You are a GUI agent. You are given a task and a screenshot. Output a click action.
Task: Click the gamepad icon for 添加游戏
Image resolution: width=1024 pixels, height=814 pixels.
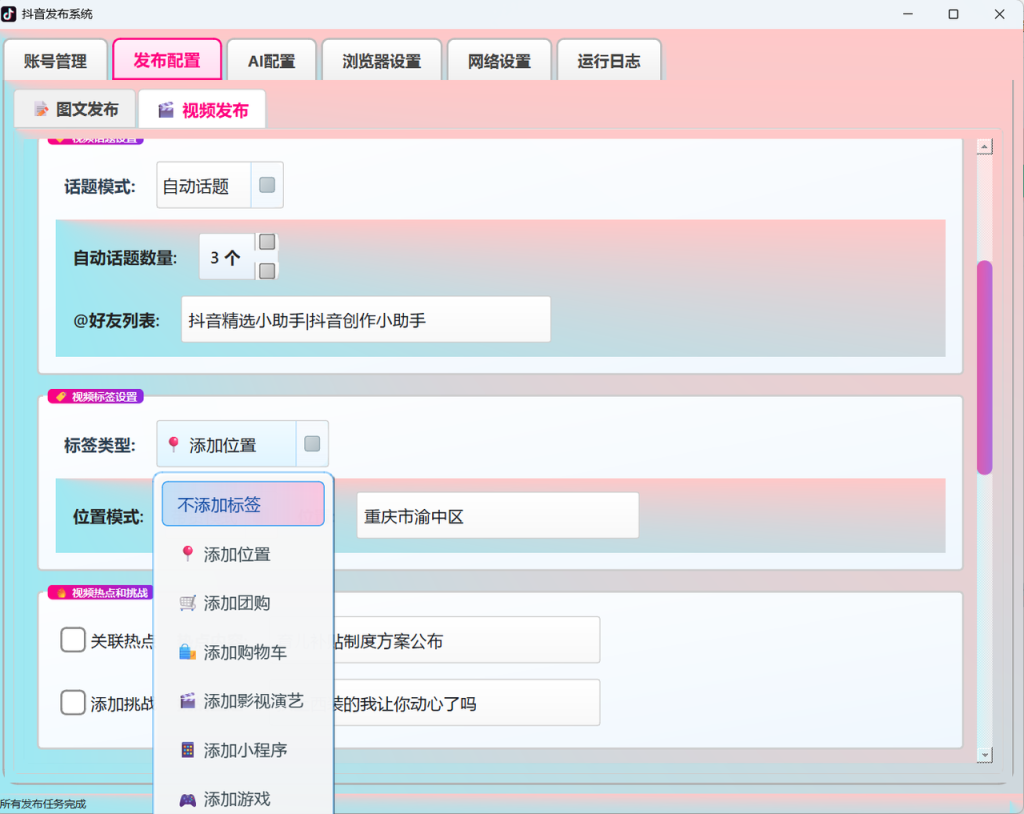187,799
